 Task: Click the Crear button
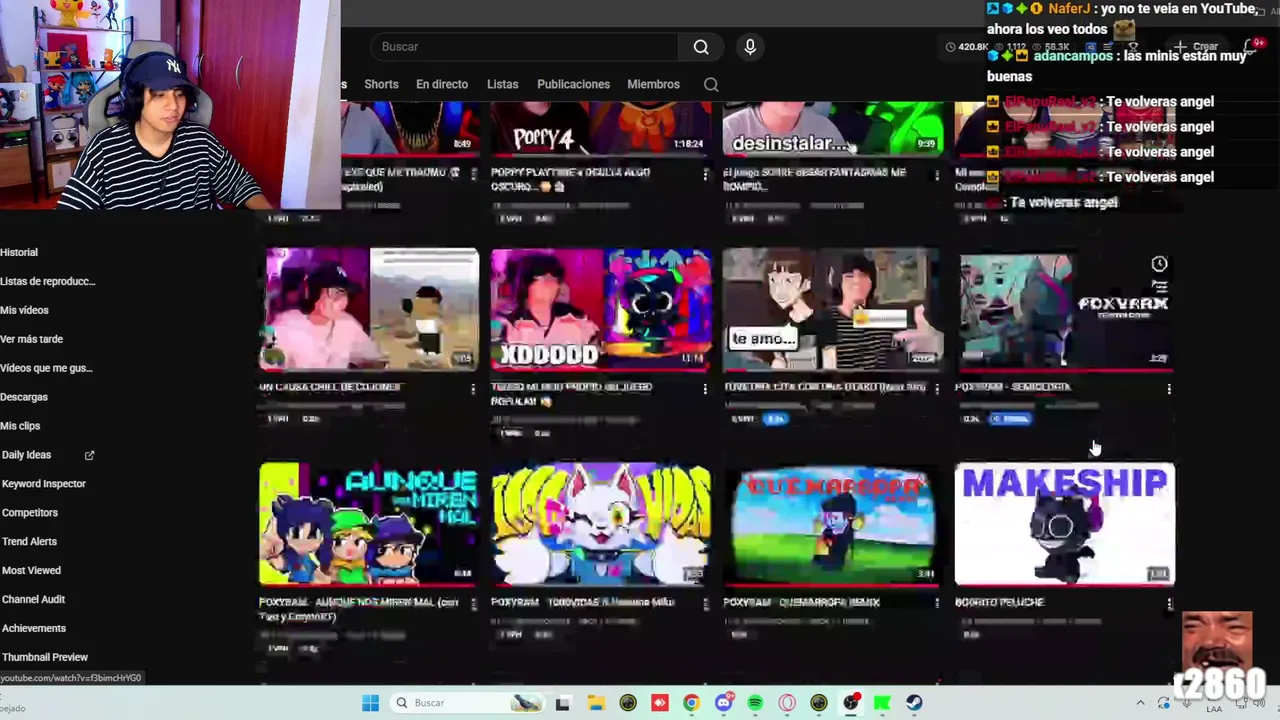coord(1197,47)
